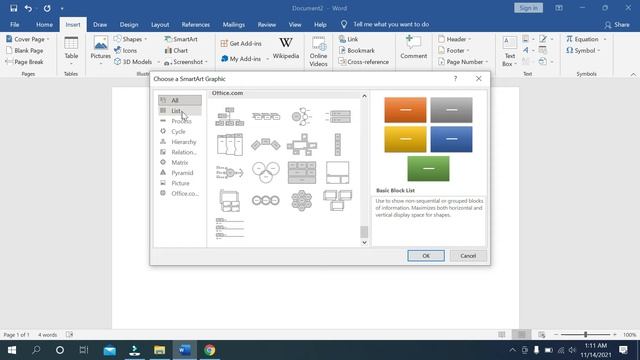The width and height of the screenshot is (640, 360).
Task: Choose the hexagon cluster SmartArt thumbnail
Action: coord(302,200)
